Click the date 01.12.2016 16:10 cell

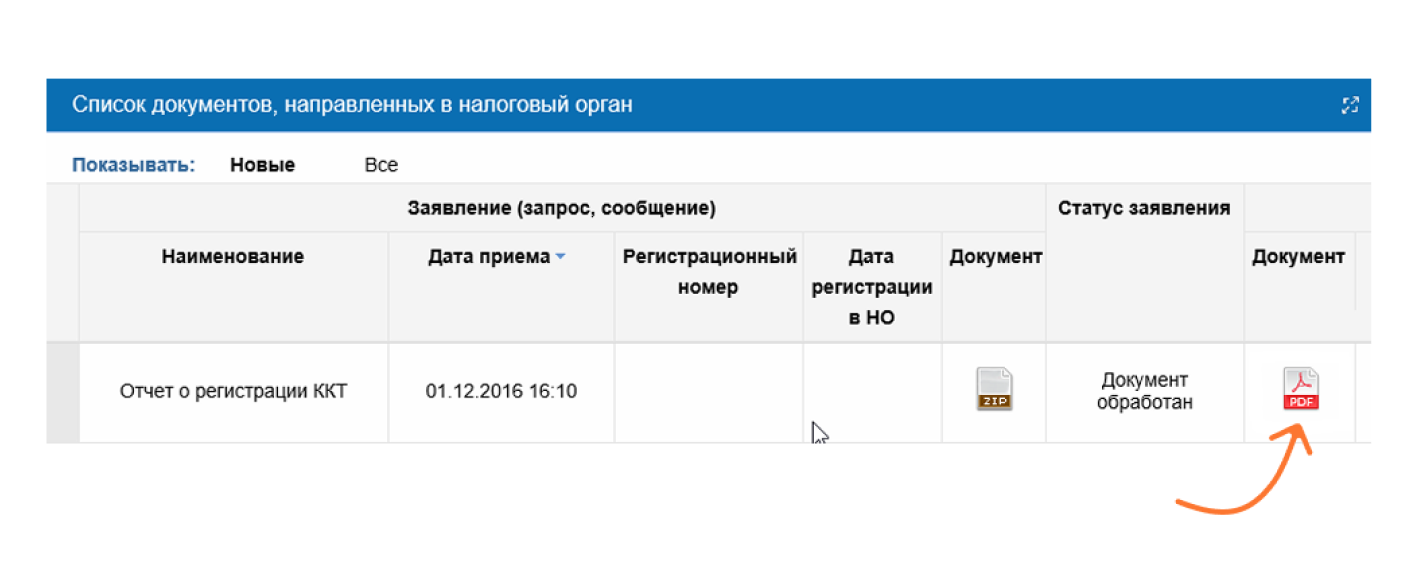coord(501,391)
